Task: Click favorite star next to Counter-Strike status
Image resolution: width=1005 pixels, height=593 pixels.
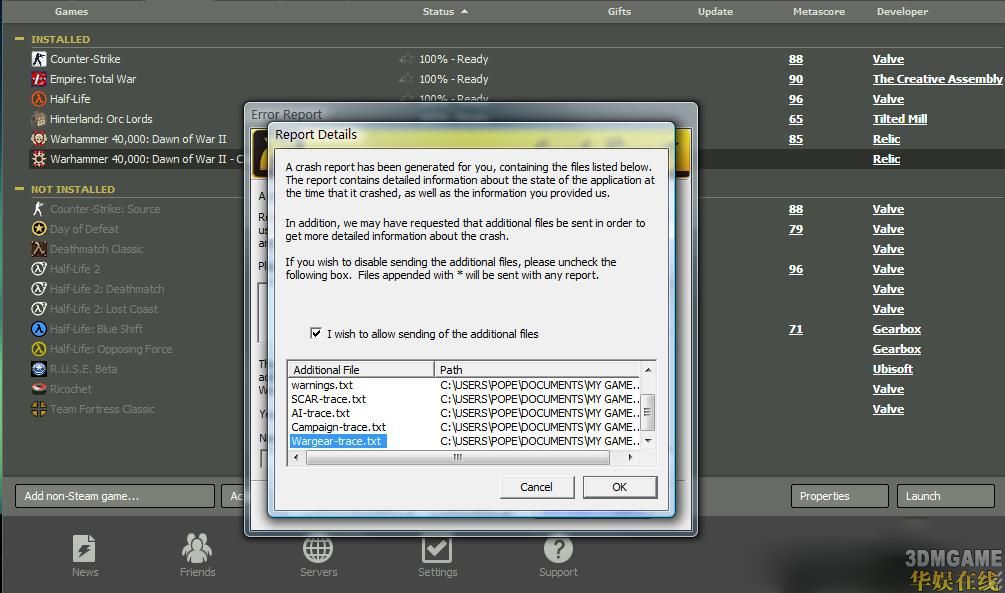Action: point(406,59)
